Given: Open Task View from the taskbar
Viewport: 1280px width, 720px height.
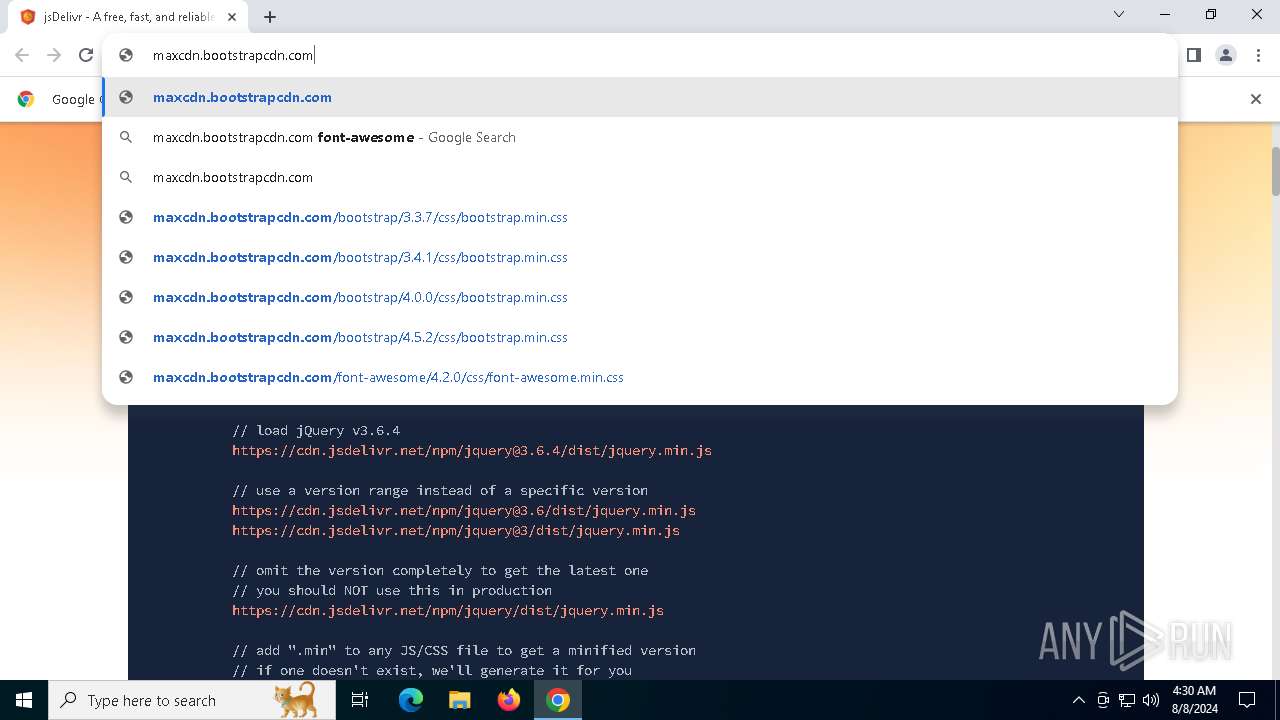Looking at the screenshot, I should point(360,700).
